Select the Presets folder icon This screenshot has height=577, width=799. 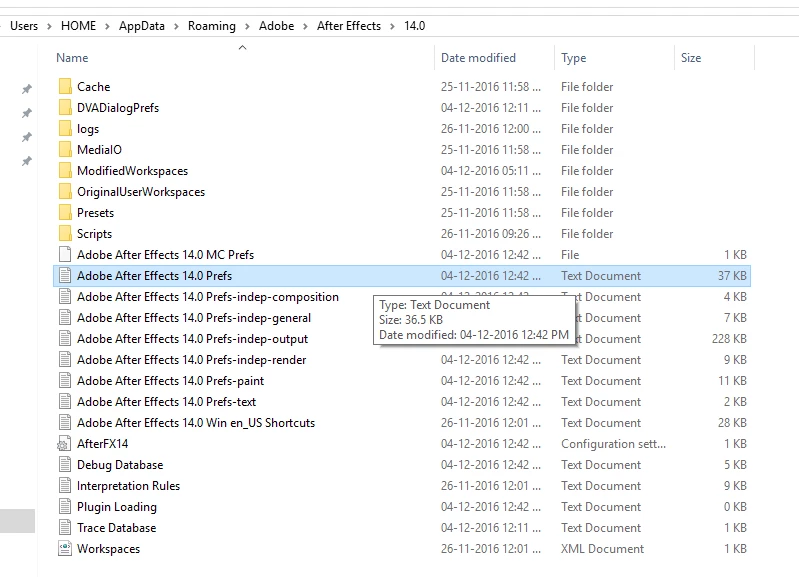tap(65, 213)
